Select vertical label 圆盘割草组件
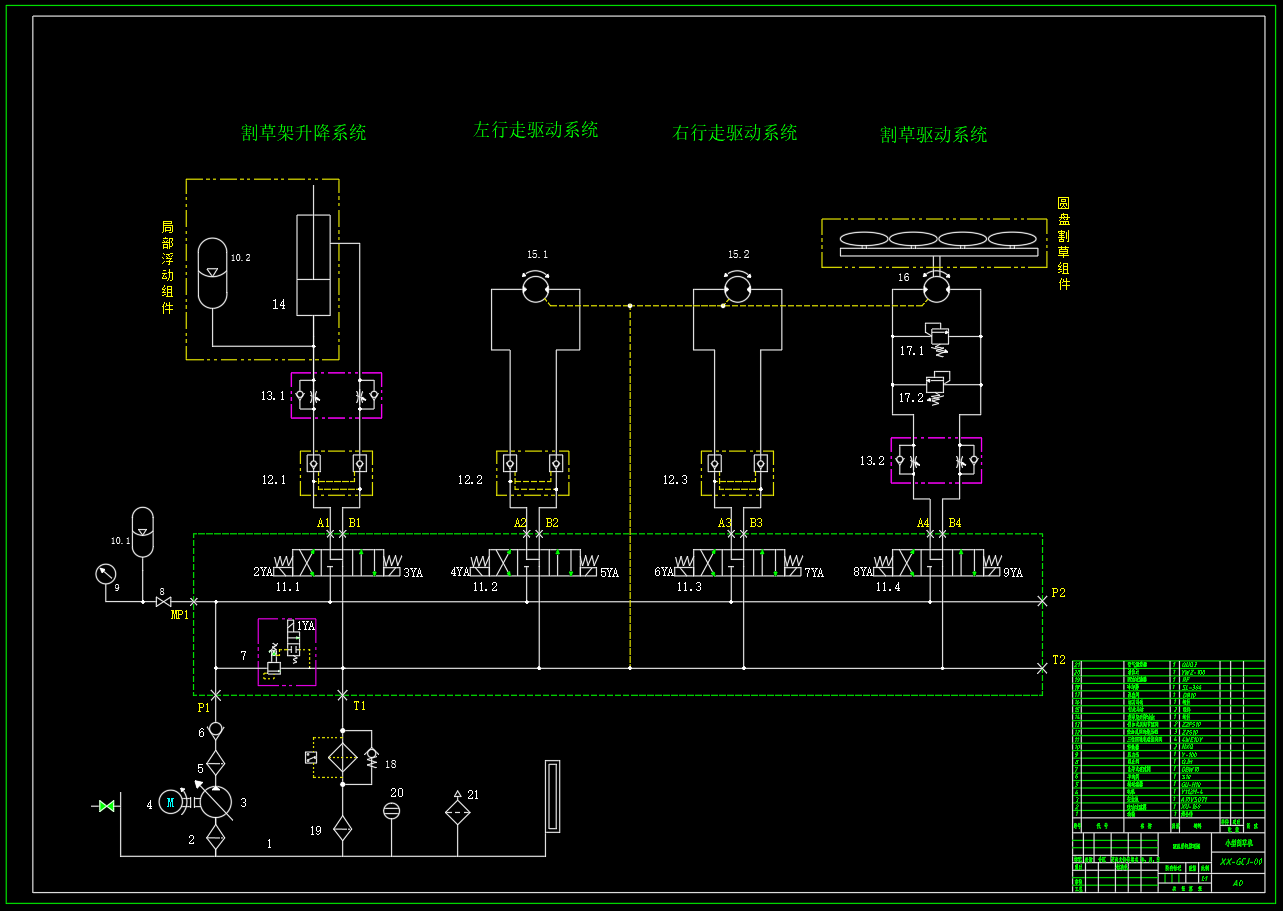 (x=1064, y=243)
